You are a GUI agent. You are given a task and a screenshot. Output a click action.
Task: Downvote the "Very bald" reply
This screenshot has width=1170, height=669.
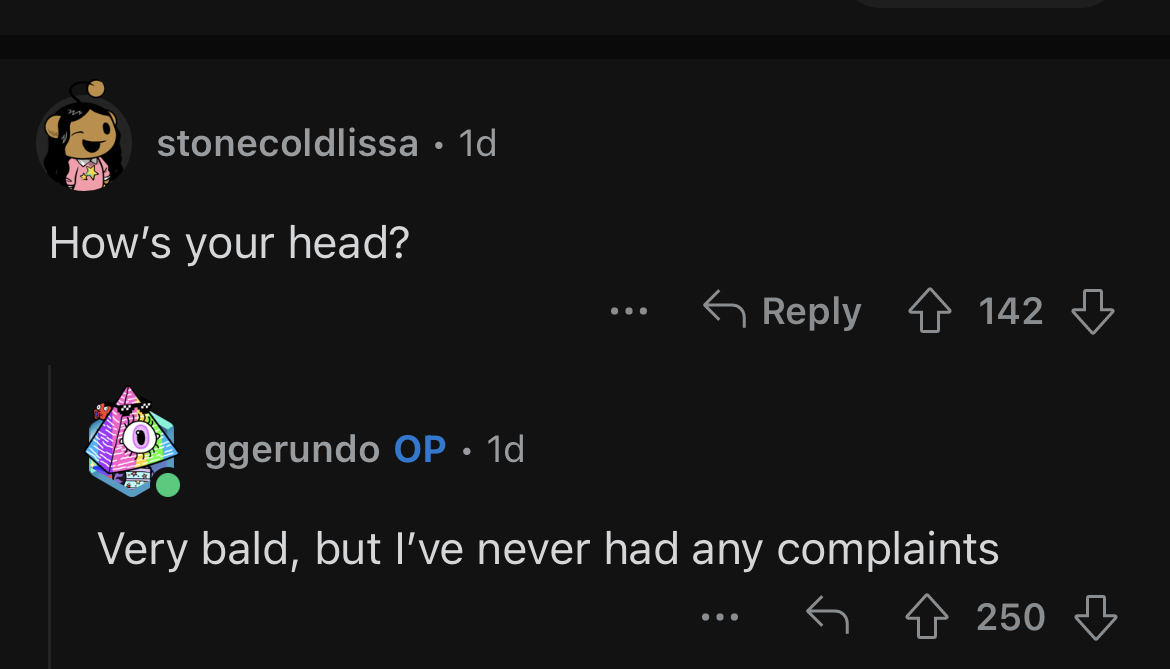1094,618
